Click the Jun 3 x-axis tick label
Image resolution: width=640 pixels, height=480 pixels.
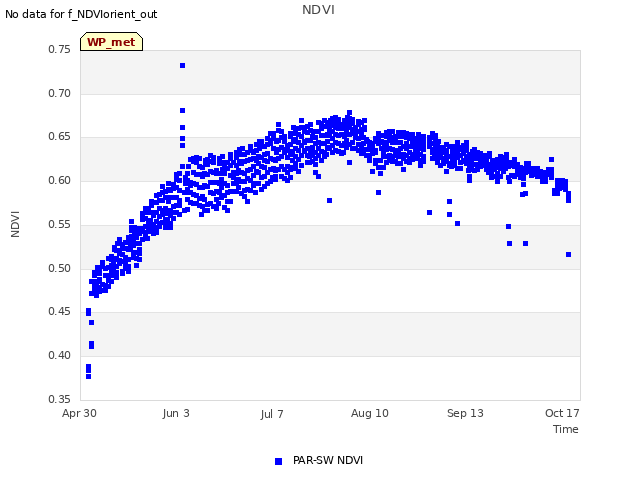point(176,413)
